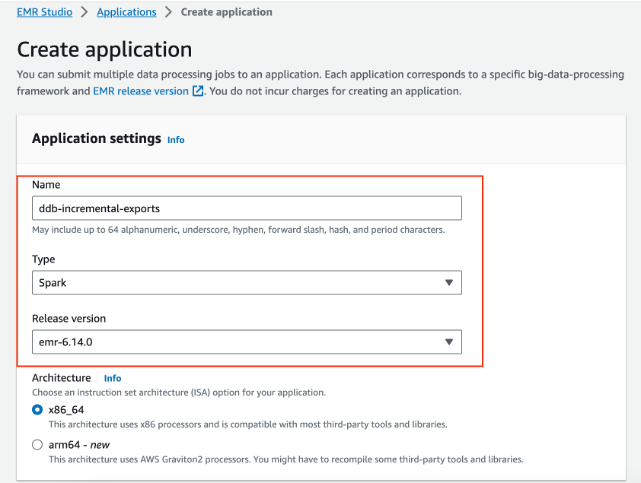Go to the Applications breadcrumb link
The width and height of the screenshot is (641, 483).
tap(126, 12)
